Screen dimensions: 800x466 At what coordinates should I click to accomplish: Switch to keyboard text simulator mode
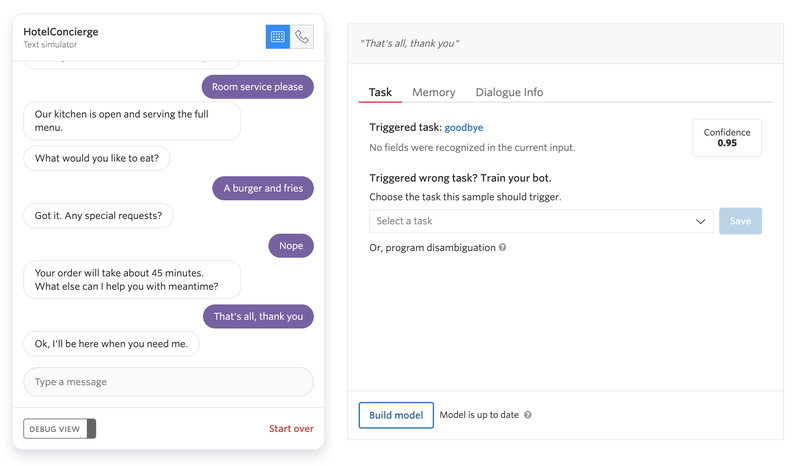(278, 37)
